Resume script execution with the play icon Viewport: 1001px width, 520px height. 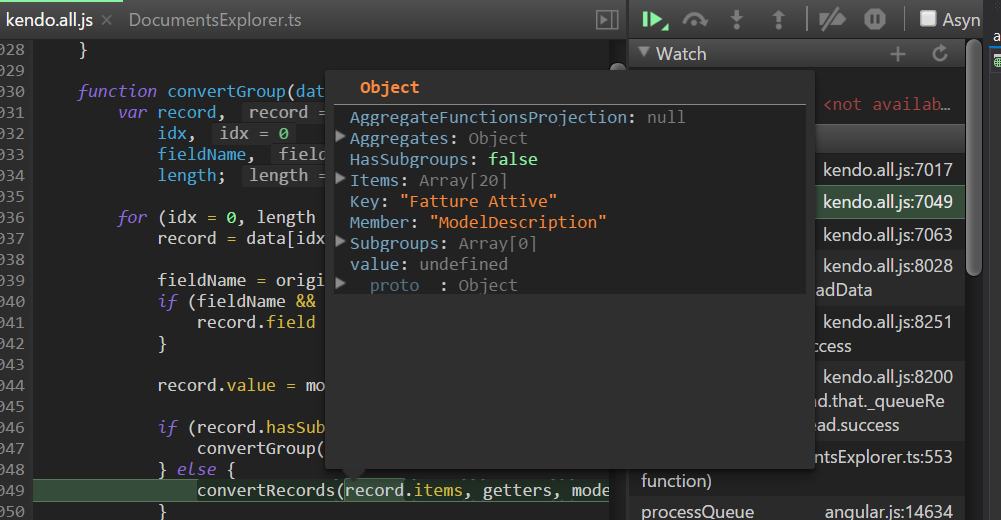(x=655, y=19)
